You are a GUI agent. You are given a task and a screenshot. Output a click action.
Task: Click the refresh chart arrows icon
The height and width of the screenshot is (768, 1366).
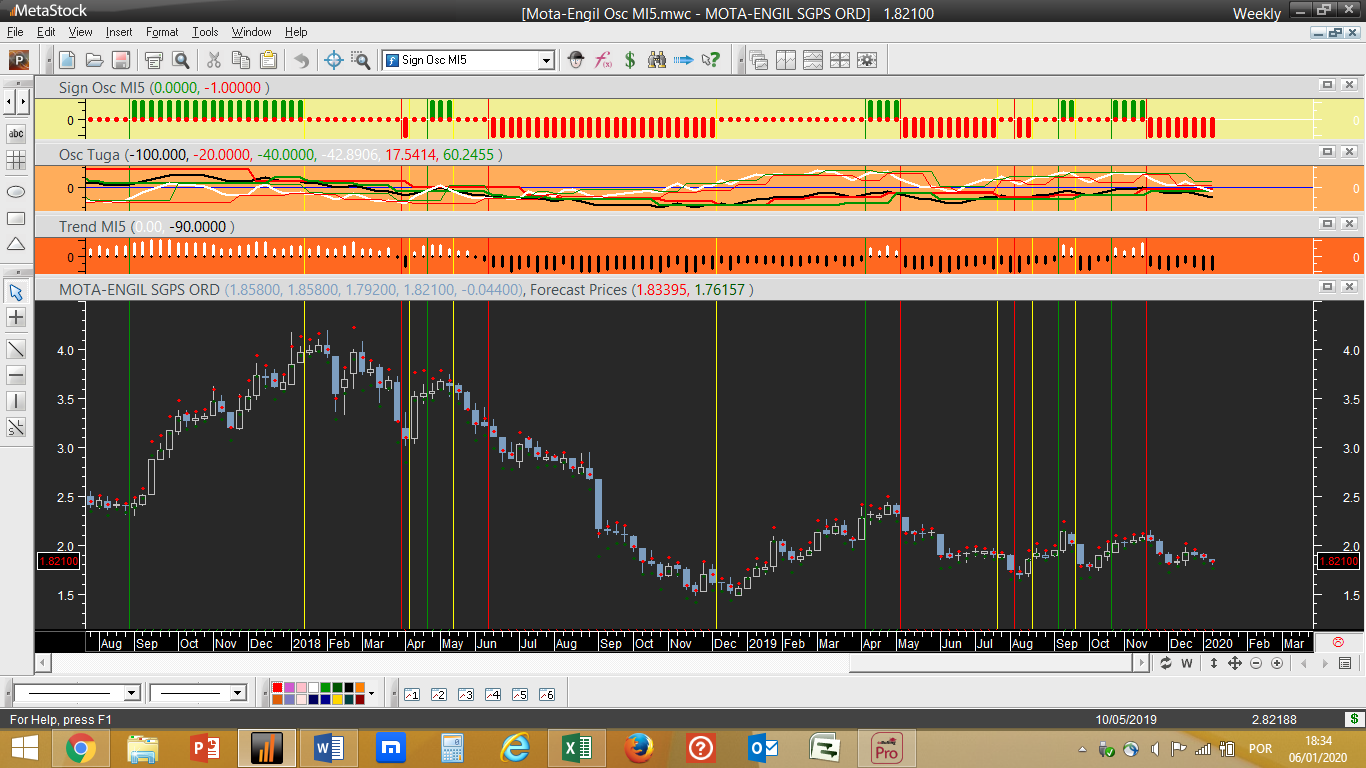[1166, 663]
